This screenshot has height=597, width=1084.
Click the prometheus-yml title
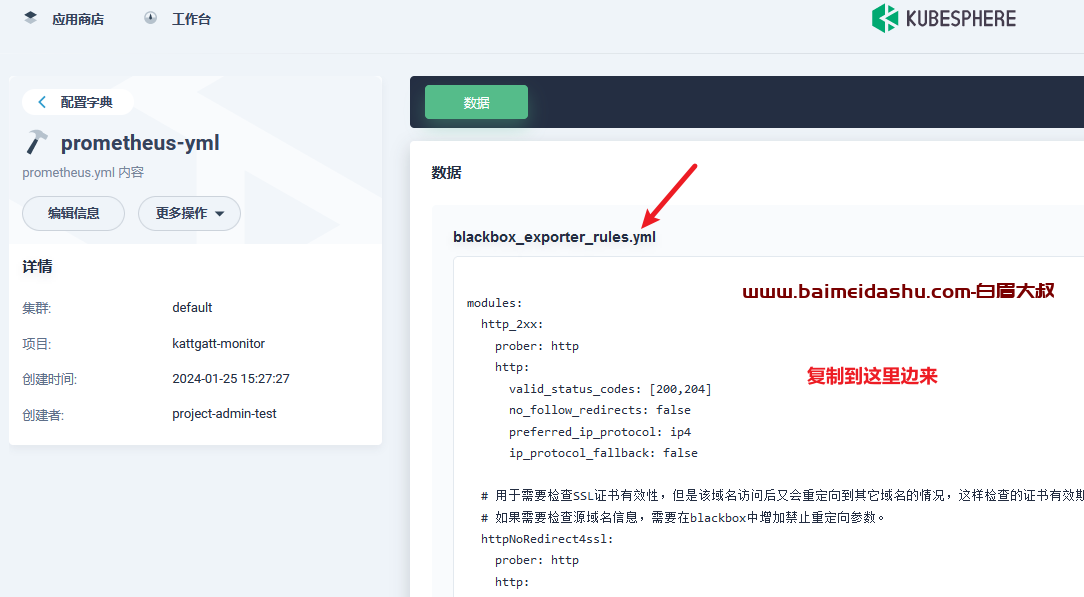140,143
